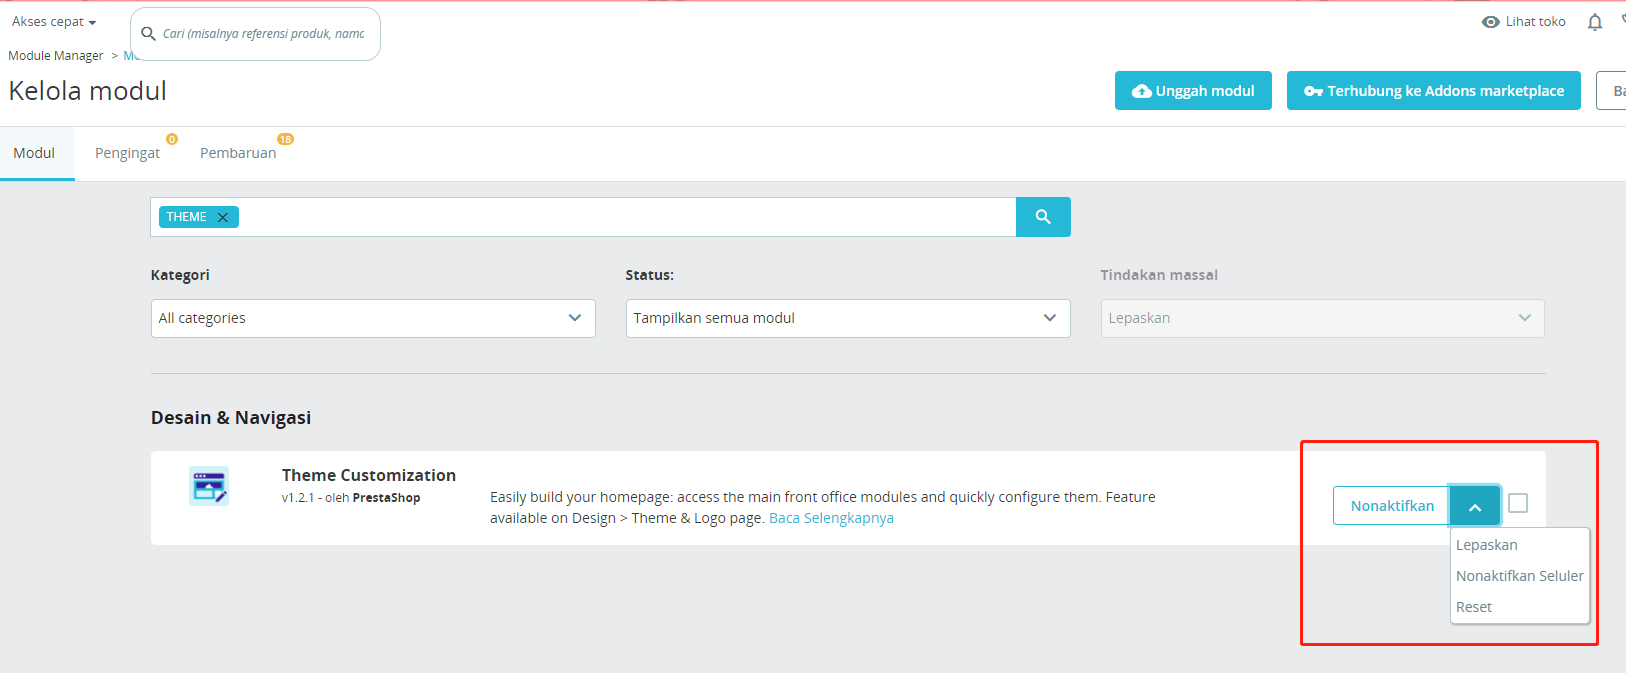Viewport: 1626px width, 673px height.
Task: Click Terhubung ke Addons marketplace button
Action: 1434,91
